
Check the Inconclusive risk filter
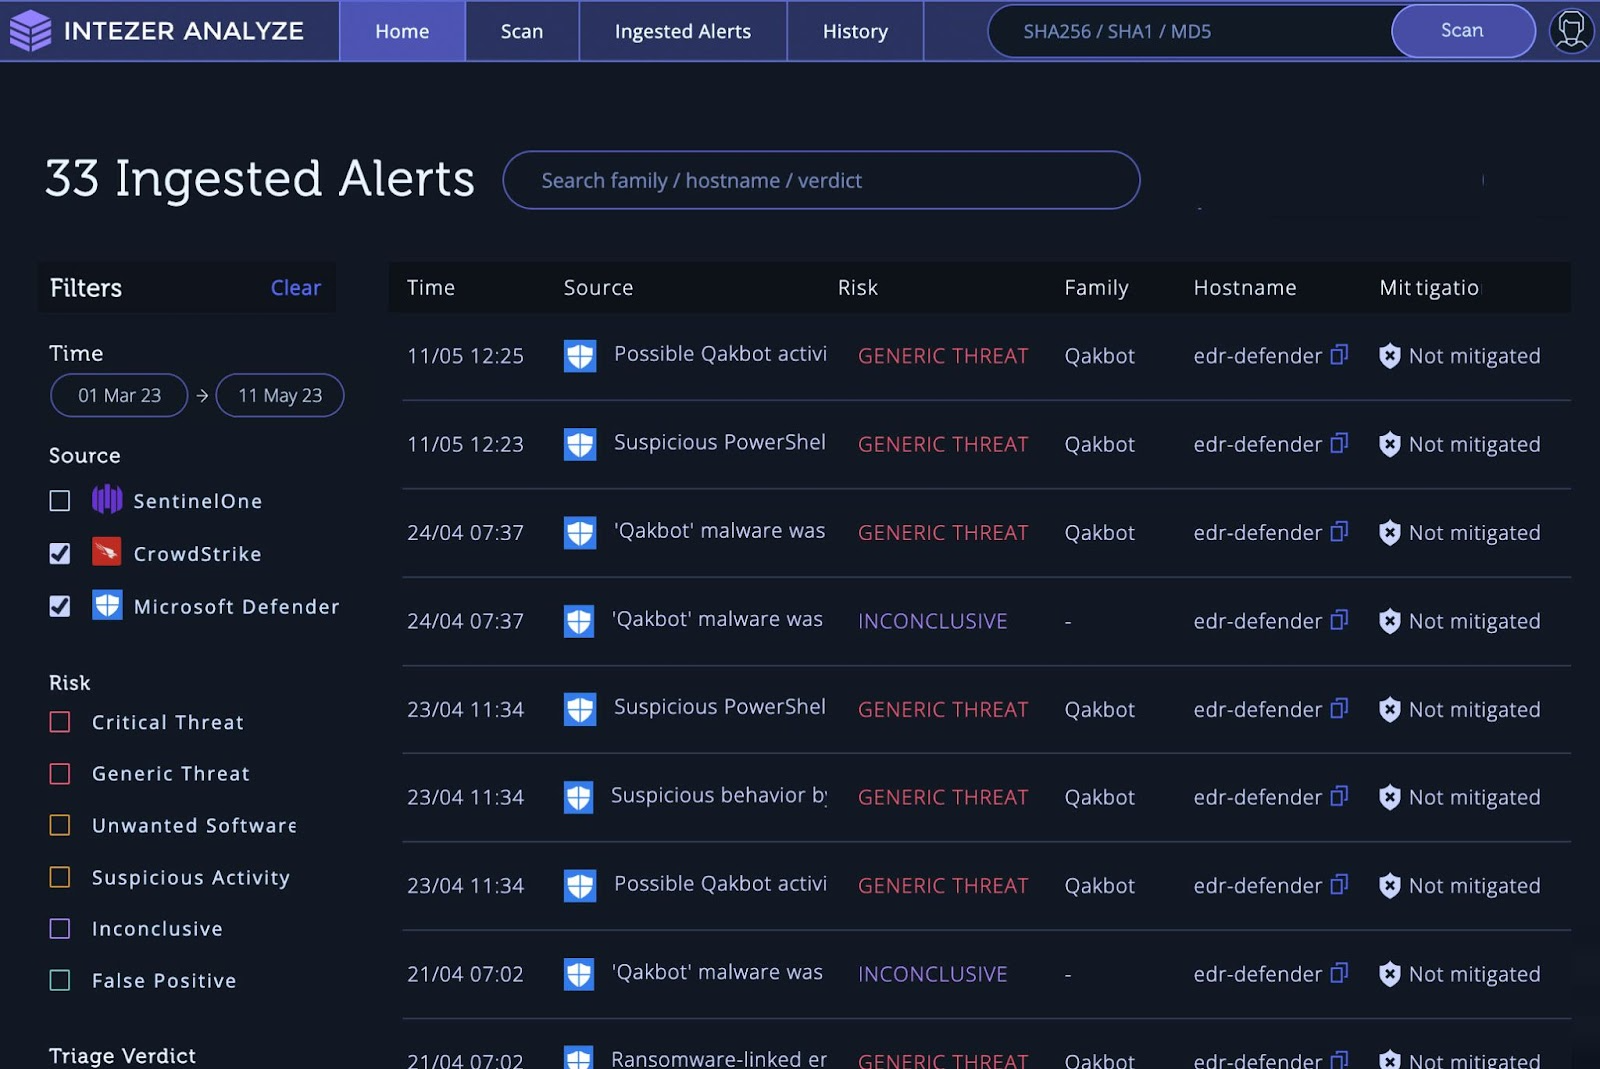click(x=60, y=929)
